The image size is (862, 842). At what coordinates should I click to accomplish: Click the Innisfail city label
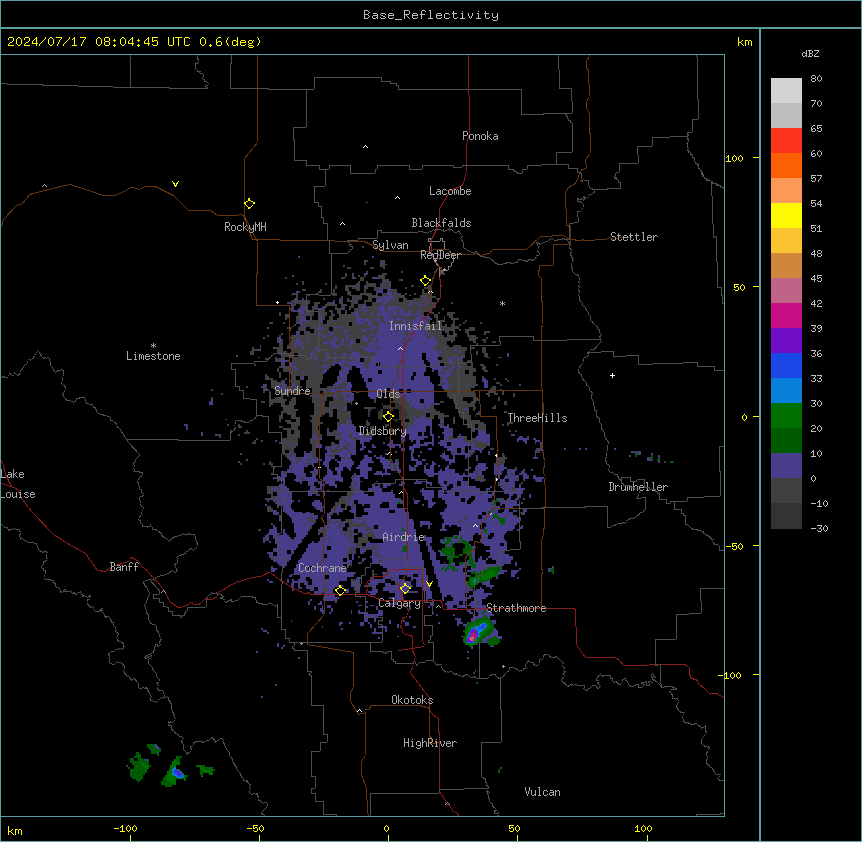(x=416, y=326)
